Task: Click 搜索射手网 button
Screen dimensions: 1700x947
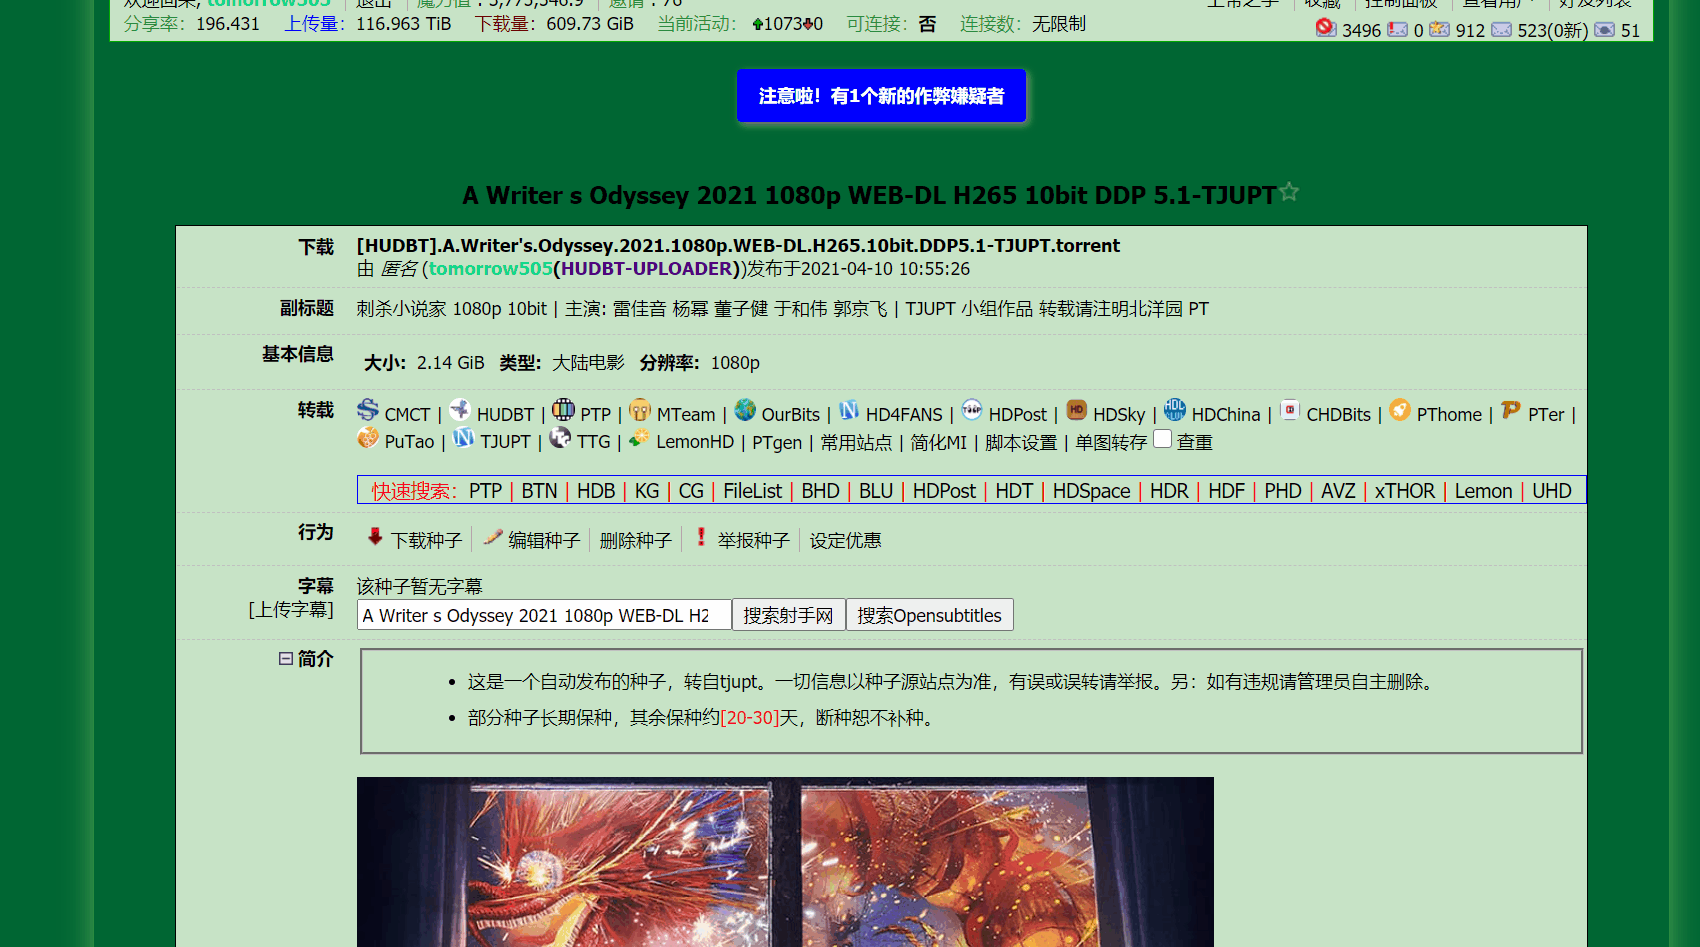Action: [788, 615]
